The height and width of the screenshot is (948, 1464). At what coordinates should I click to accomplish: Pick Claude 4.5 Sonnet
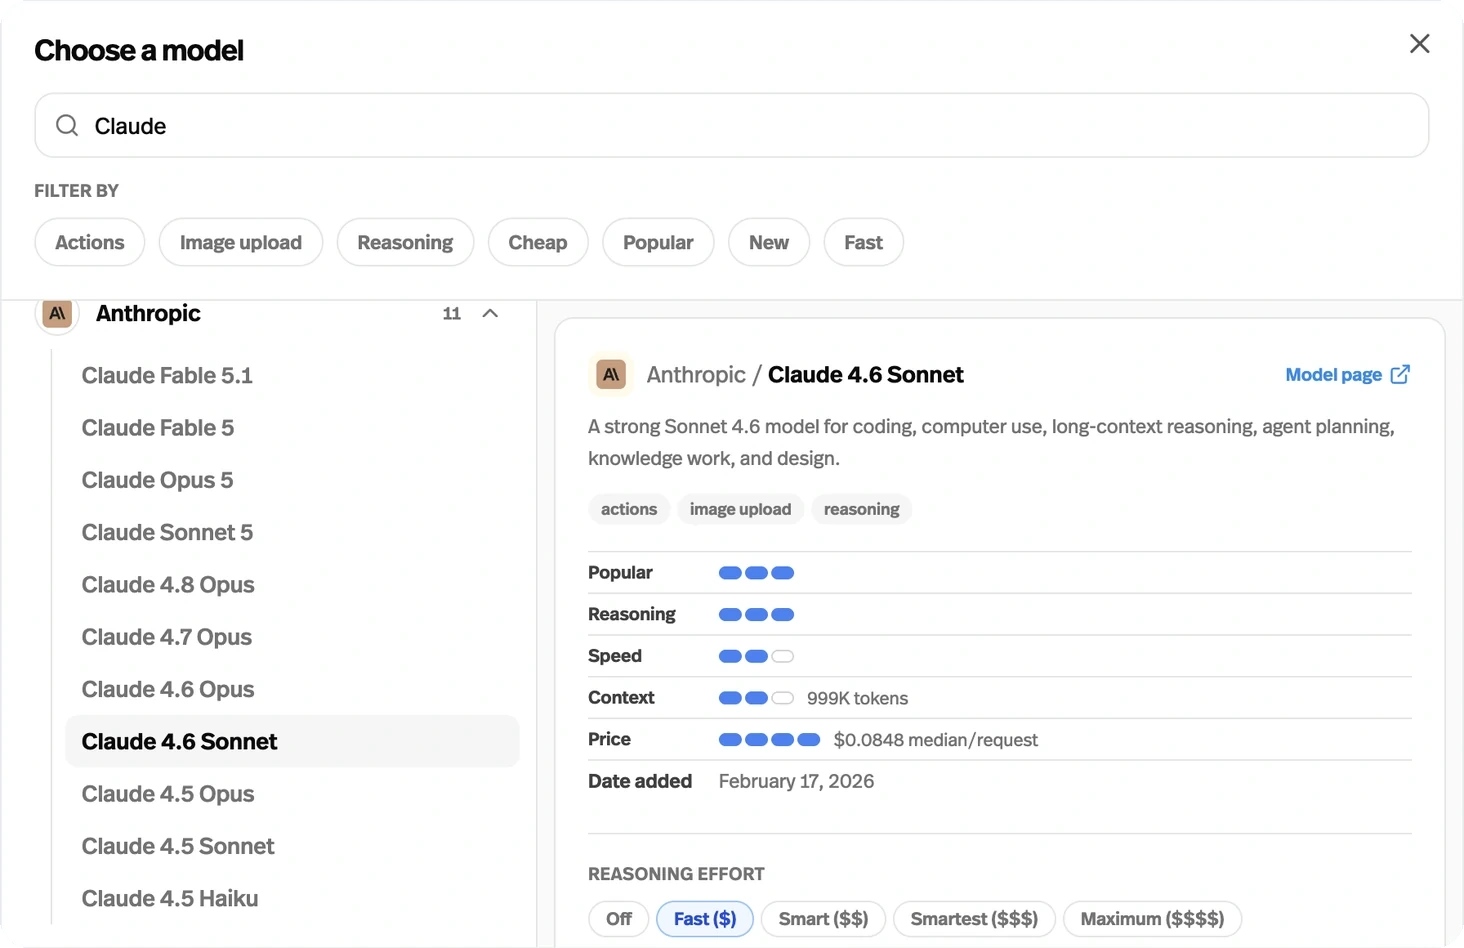[x=292, y=846]
